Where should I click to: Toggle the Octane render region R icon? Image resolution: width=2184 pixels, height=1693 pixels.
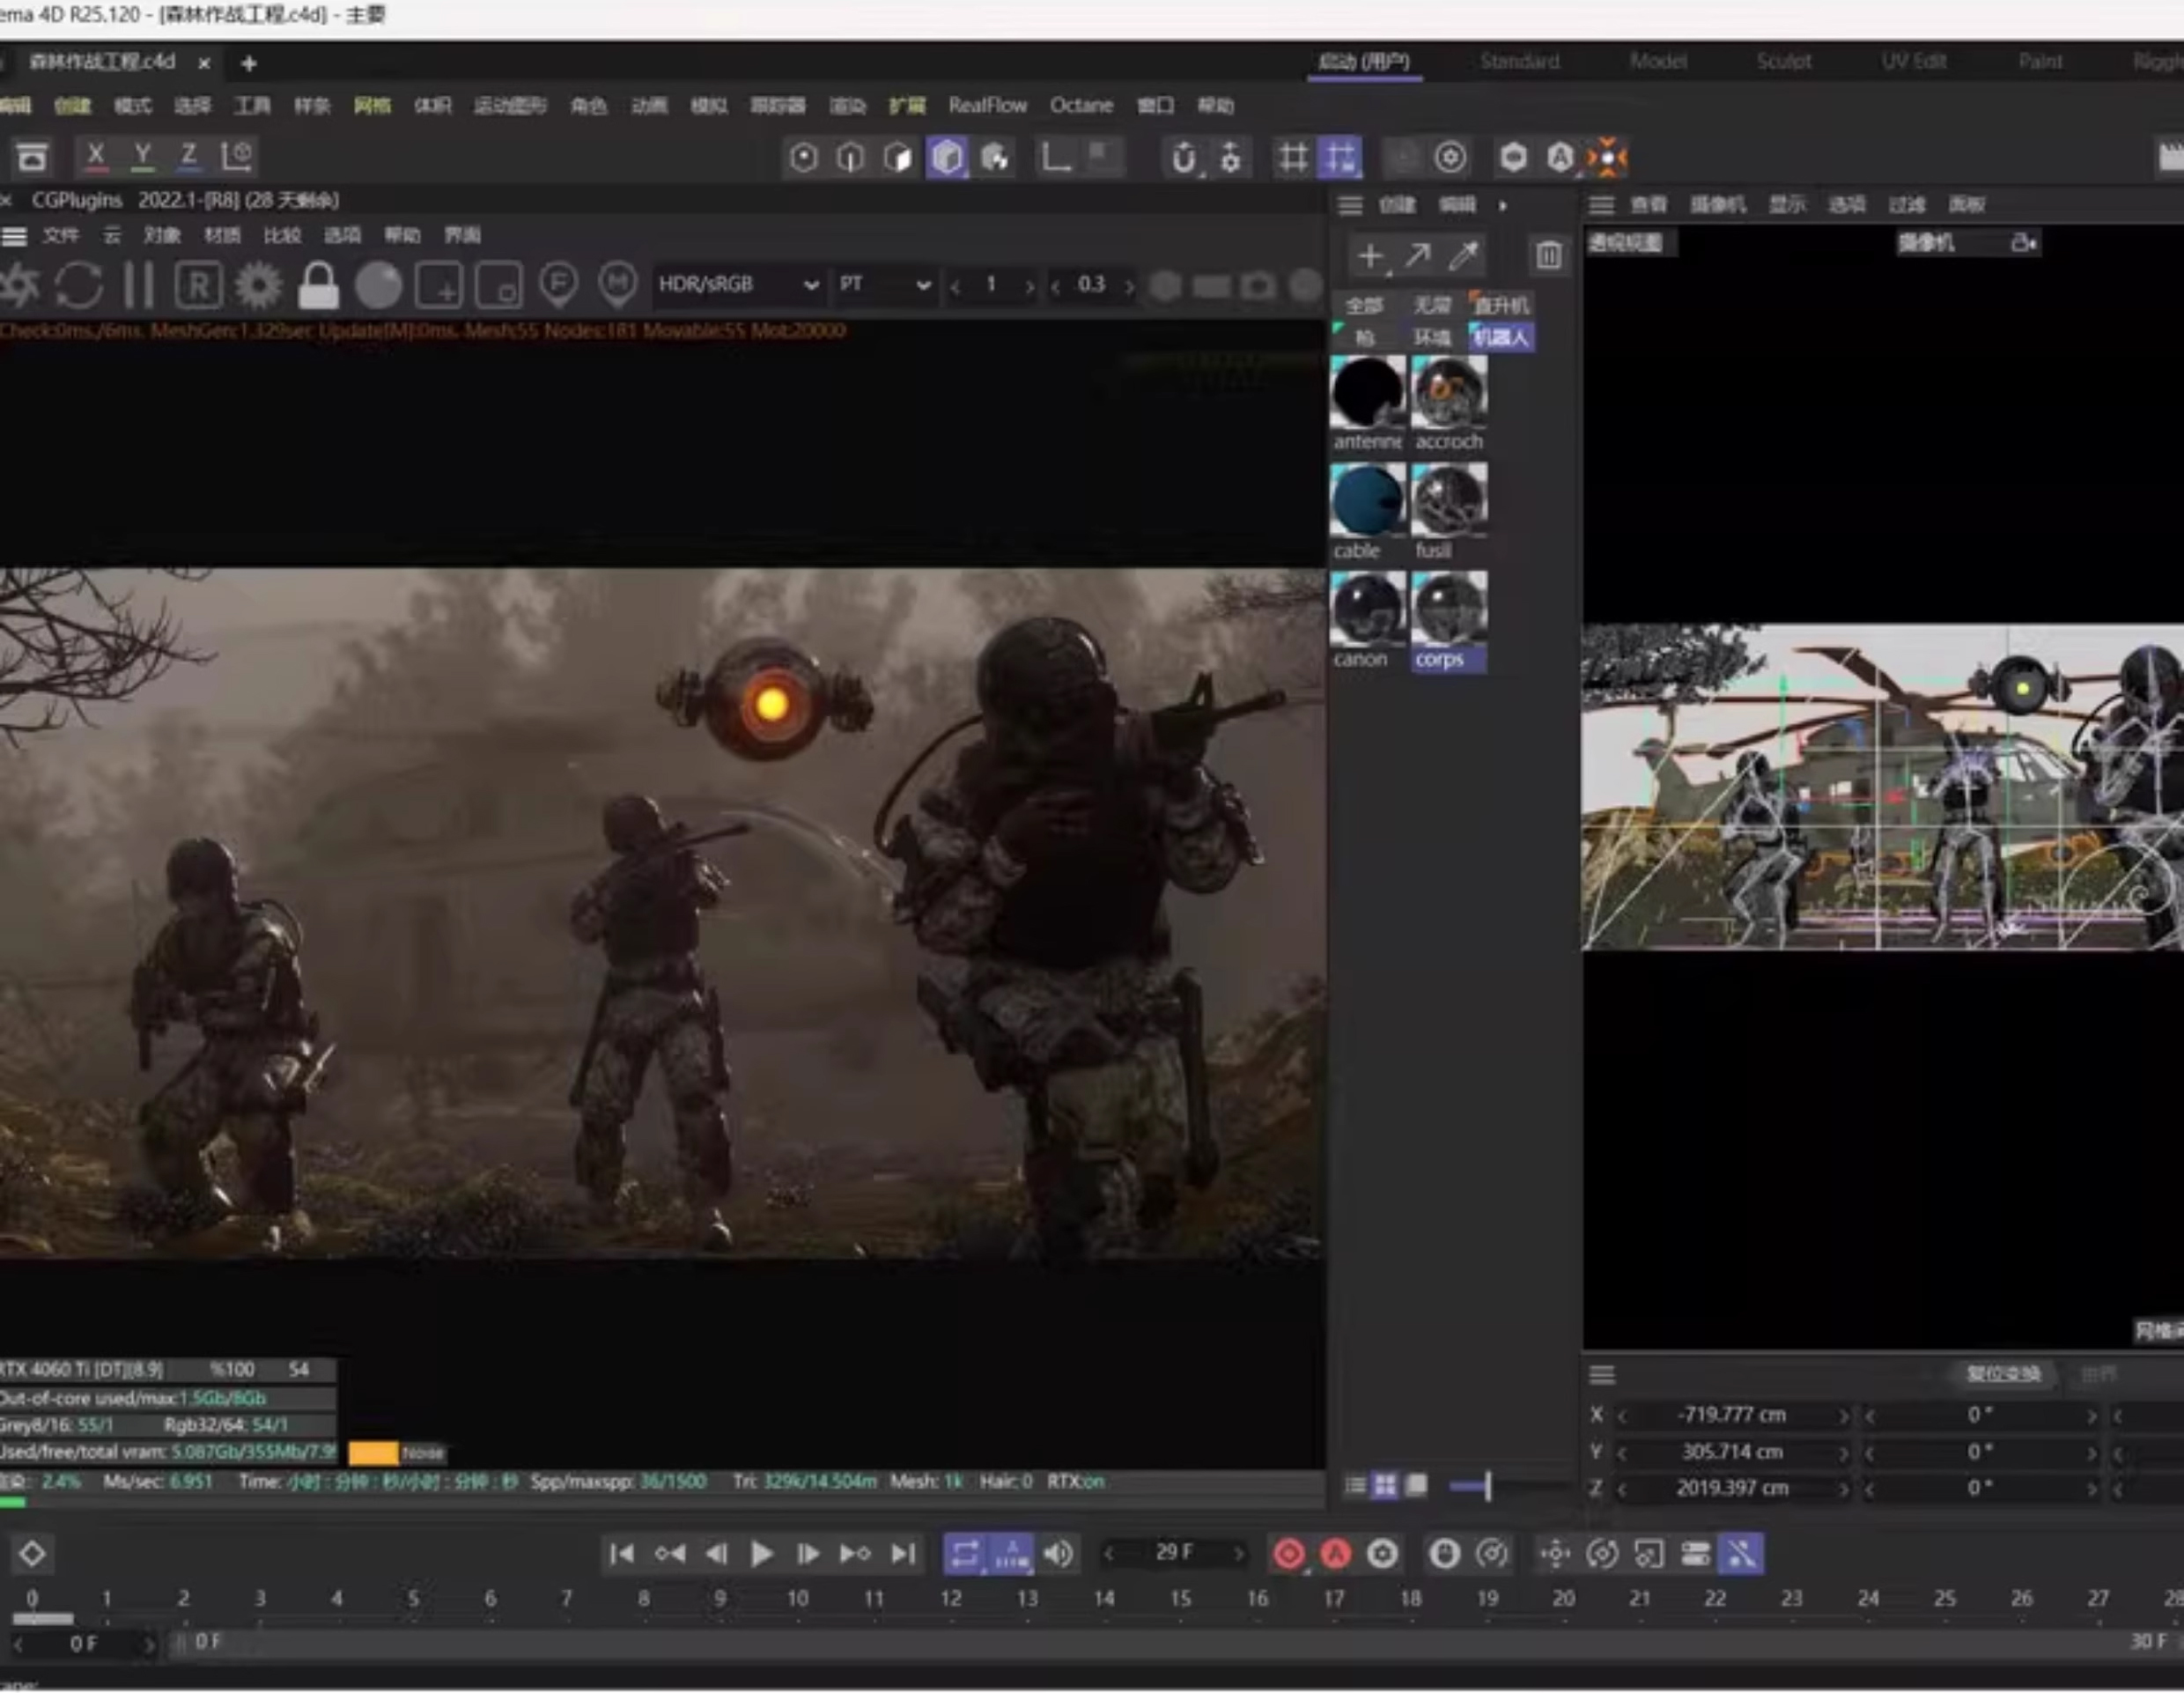pos(198,286)
